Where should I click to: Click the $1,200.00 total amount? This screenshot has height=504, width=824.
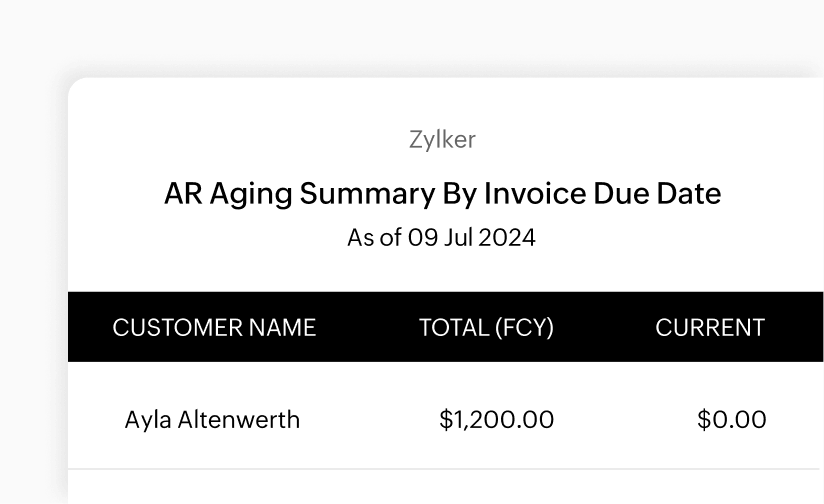coord(496,419)
